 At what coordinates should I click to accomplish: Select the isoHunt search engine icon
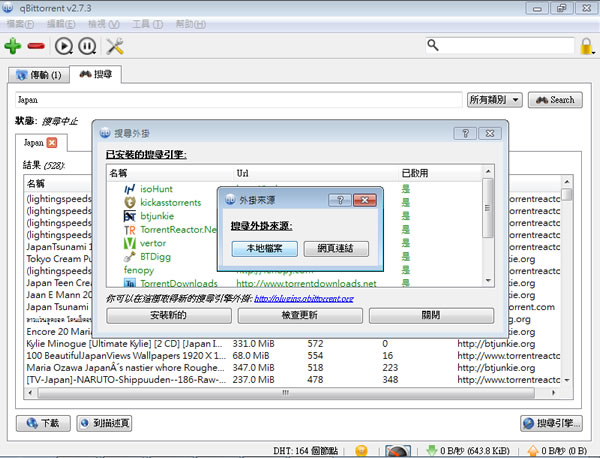click(x=129, y=189)
